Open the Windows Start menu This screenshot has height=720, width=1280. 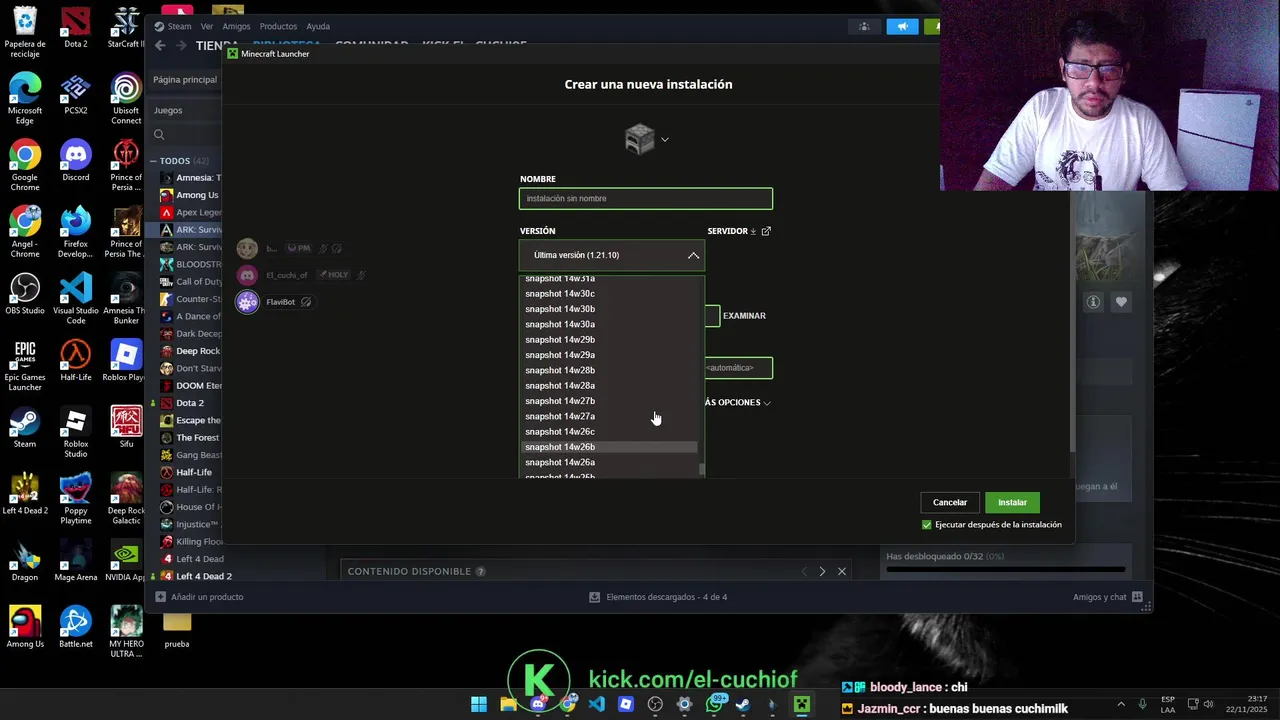pyautogui.click(x=479, y=704)
